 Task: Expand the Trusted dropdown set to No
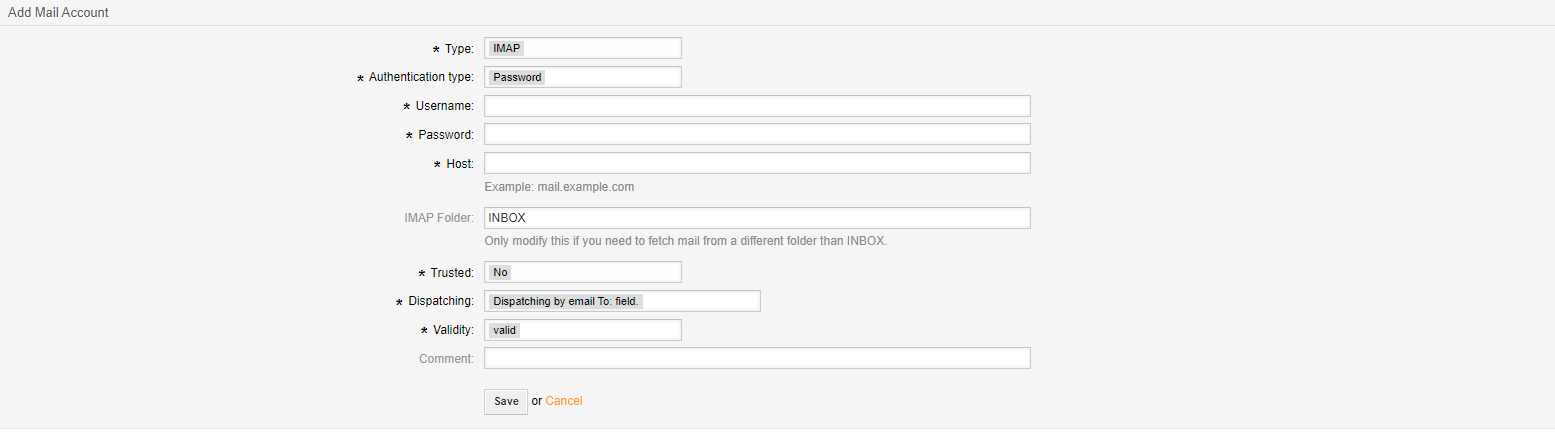582,272
